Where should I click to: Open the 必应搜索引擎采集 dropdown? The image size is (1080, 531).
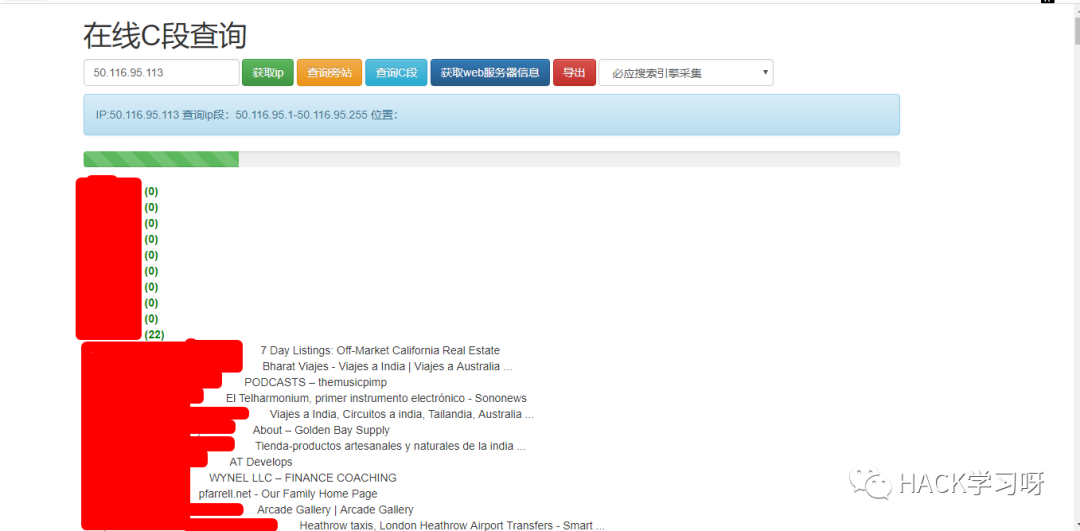point(685,73)
